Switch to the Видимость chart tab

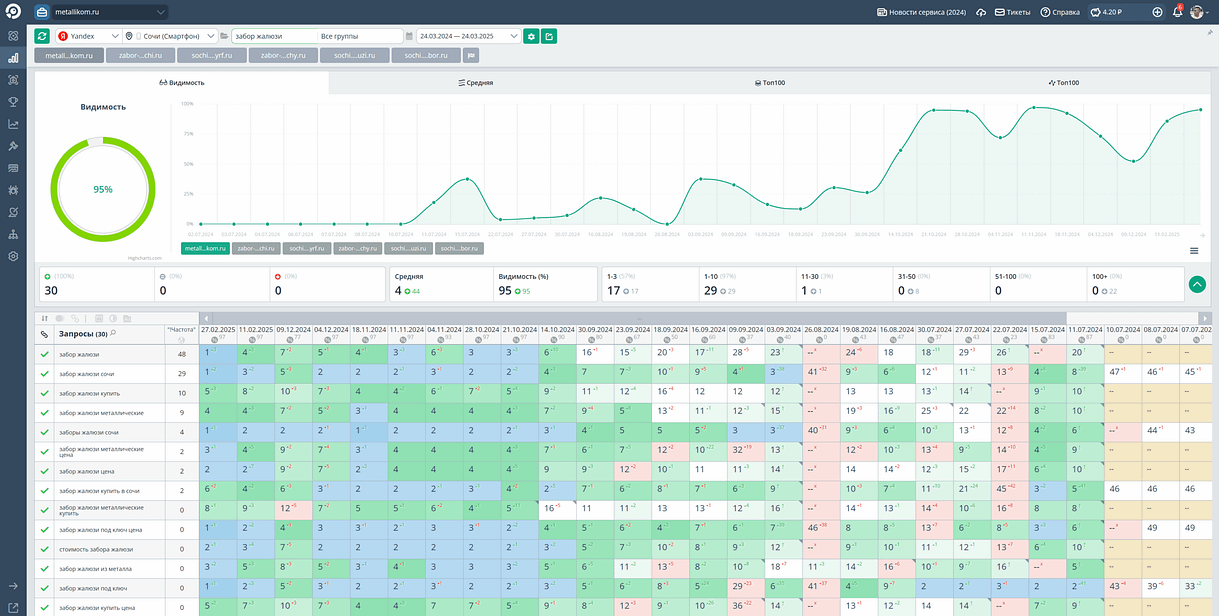coord(181,83)
